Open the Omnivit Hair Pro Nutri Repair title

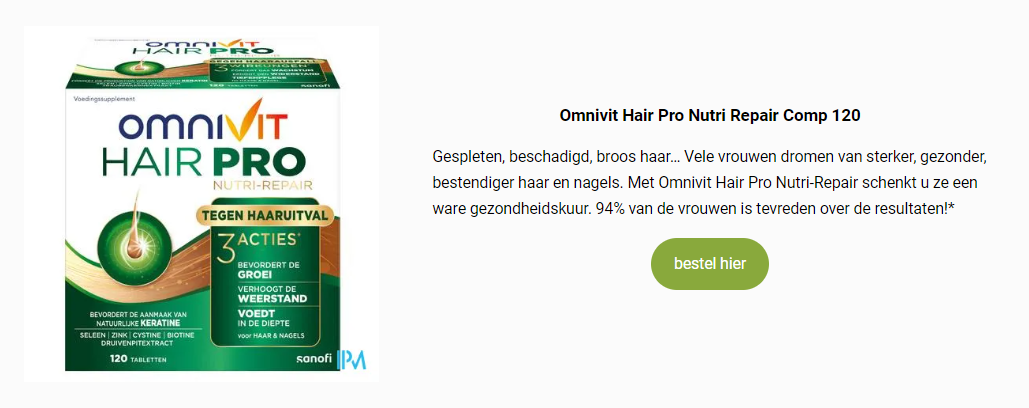click(x=709, y=116)
